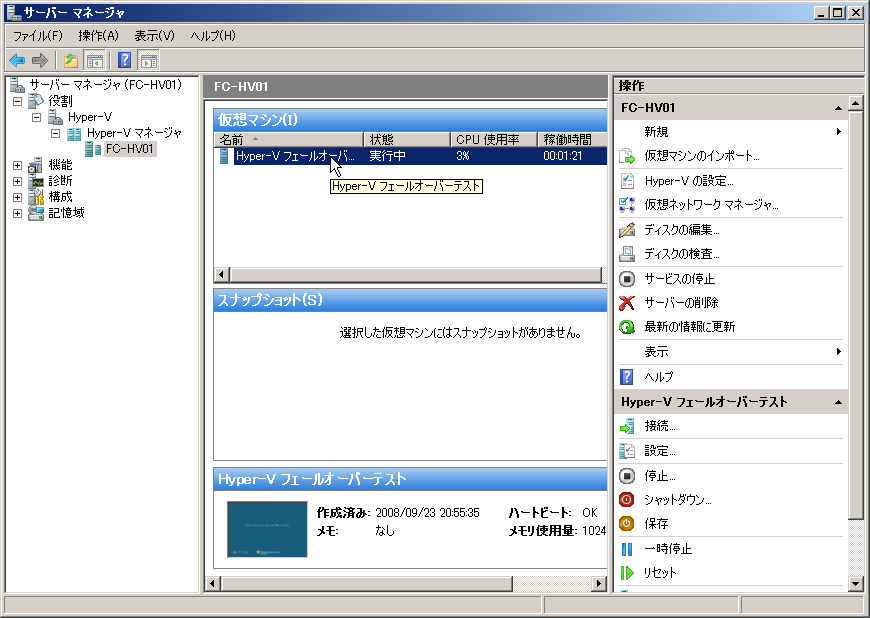This screenshot has height=618, width=870.
Task: Click the 接続 connect icon
Action: (626, 426)
